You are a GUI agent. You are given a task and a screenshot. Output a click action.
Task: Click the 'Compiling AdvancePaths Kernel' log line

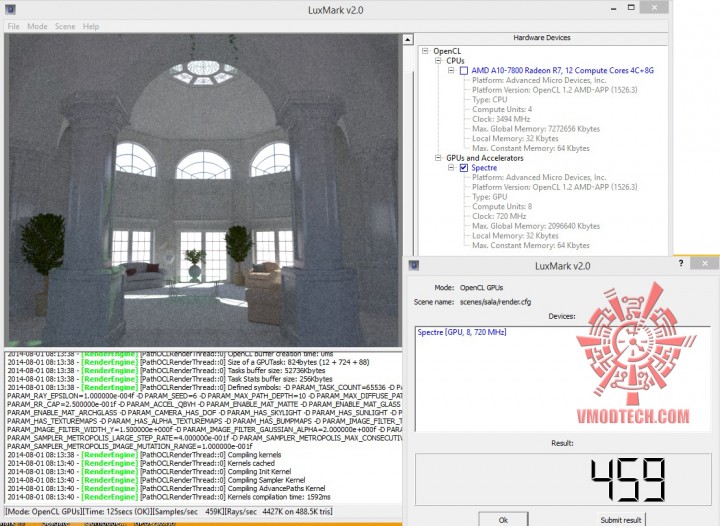pyautogui.click(x=166, y=489)
